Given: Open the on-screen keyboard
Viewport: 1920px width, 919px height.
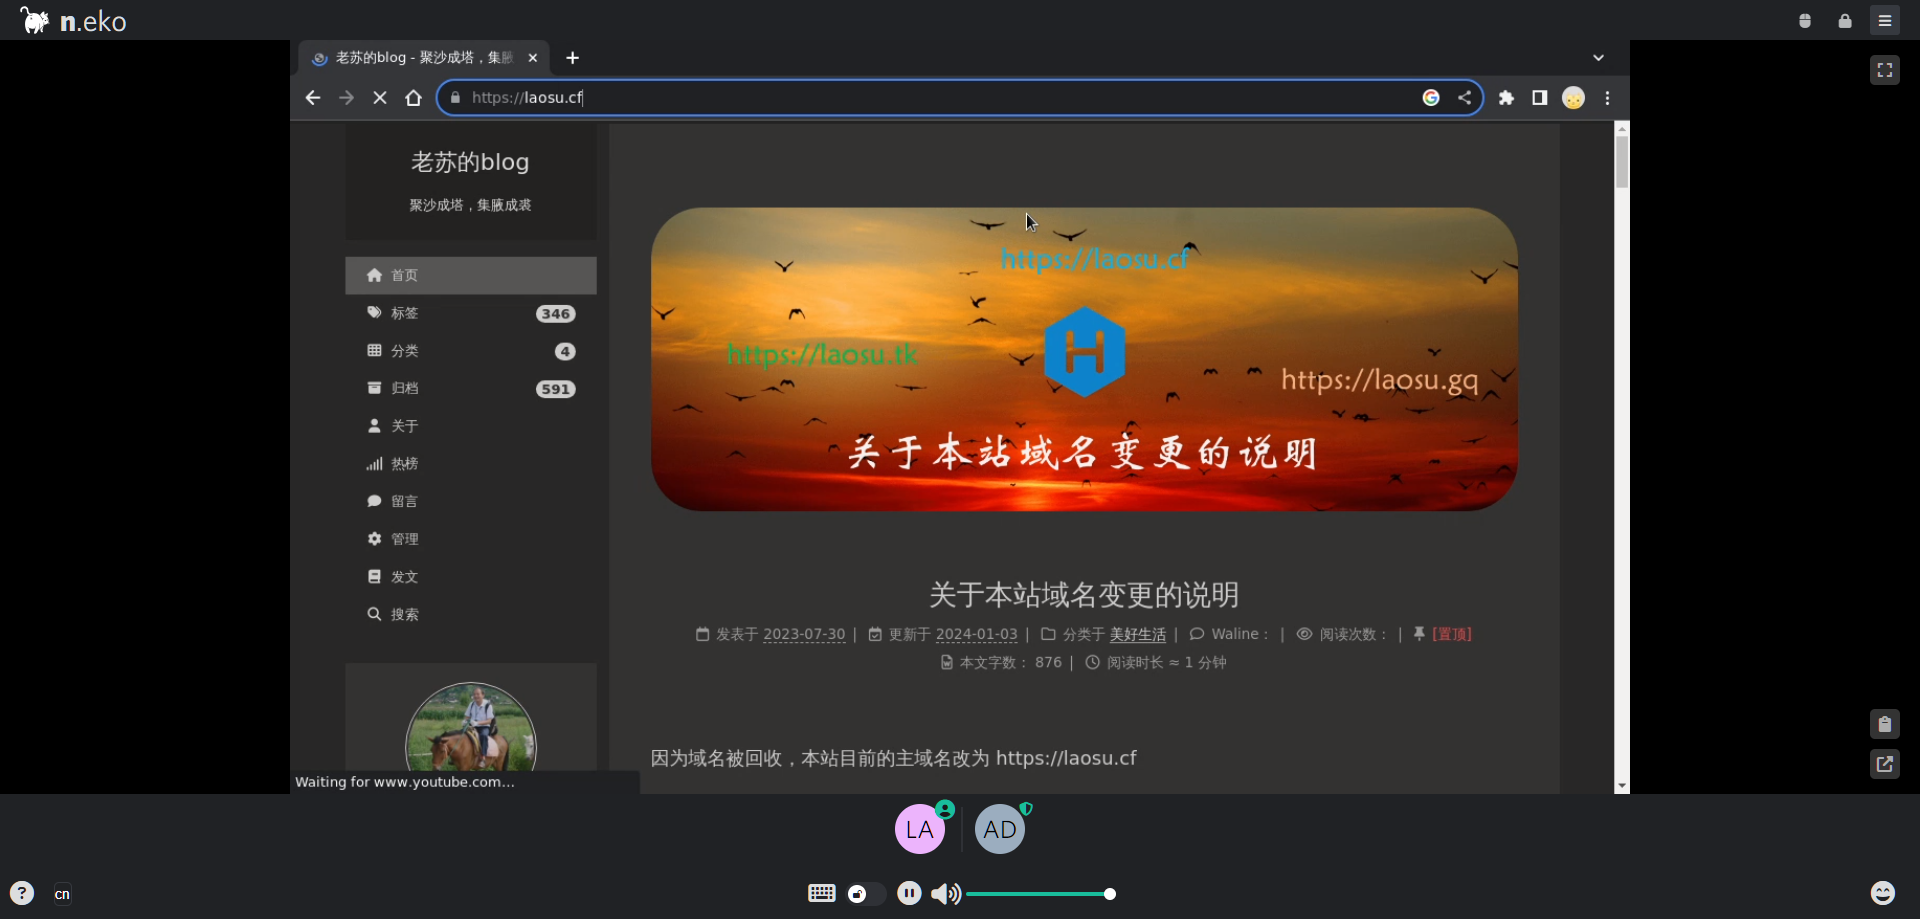Looking at the screenshot, I should [821, 893].
